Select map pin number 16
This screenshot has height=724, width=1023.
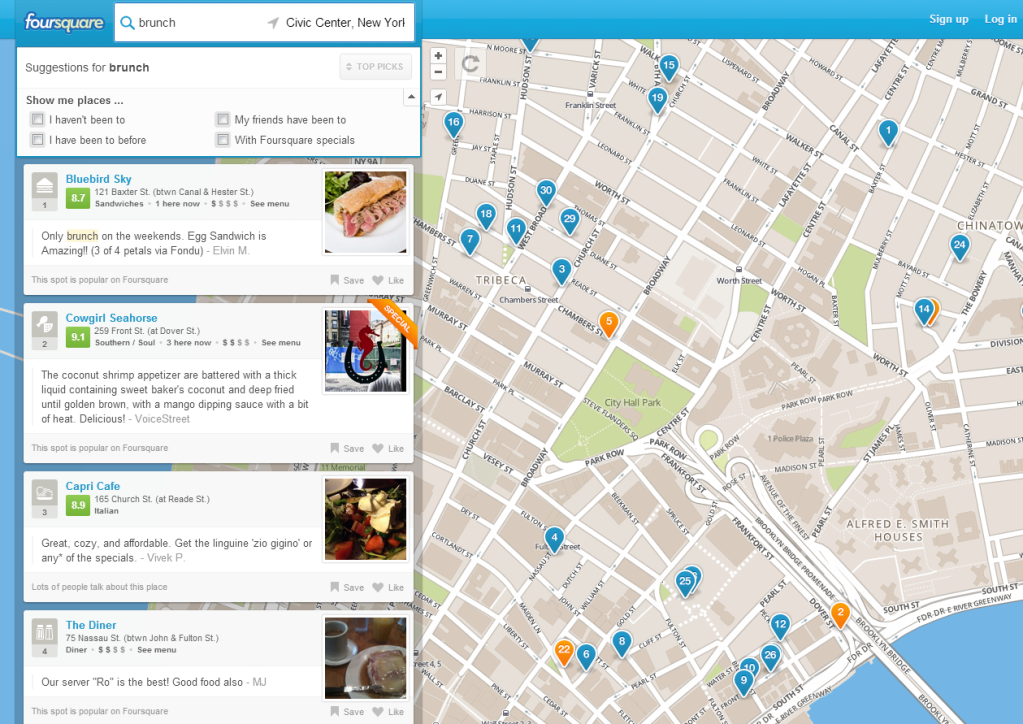[453, 124]
